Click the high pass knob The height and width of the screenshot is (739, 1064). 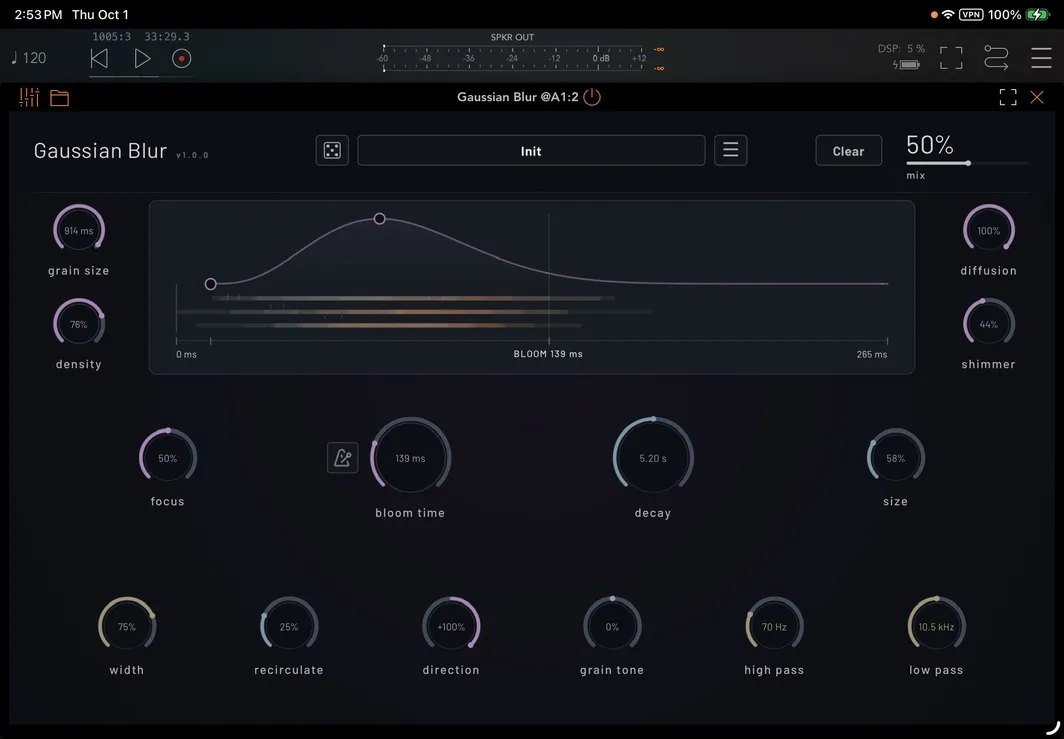tap(774, 626)
